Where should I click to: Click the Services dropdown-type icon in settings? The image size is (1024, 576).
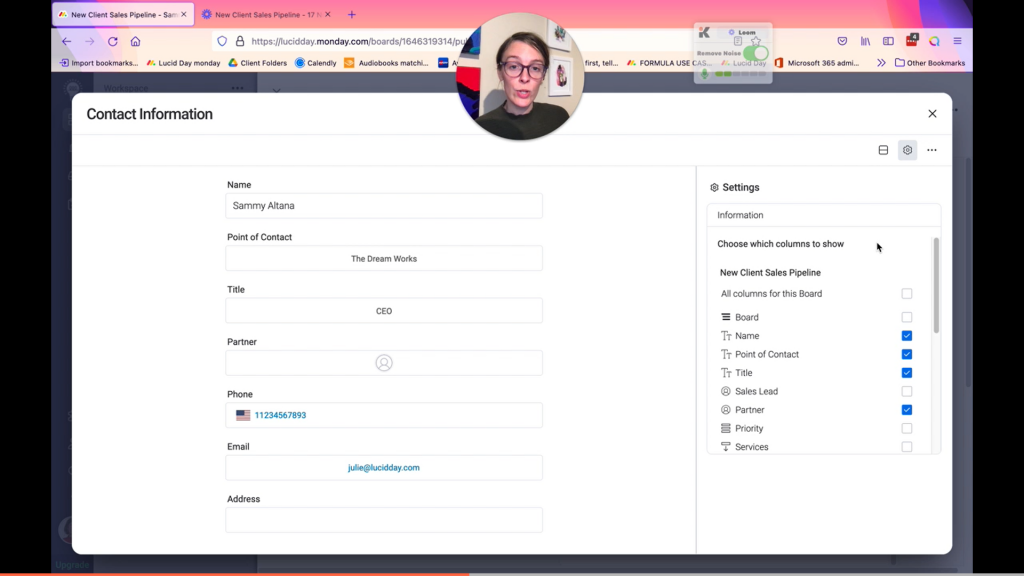click(x=726, y=447)
